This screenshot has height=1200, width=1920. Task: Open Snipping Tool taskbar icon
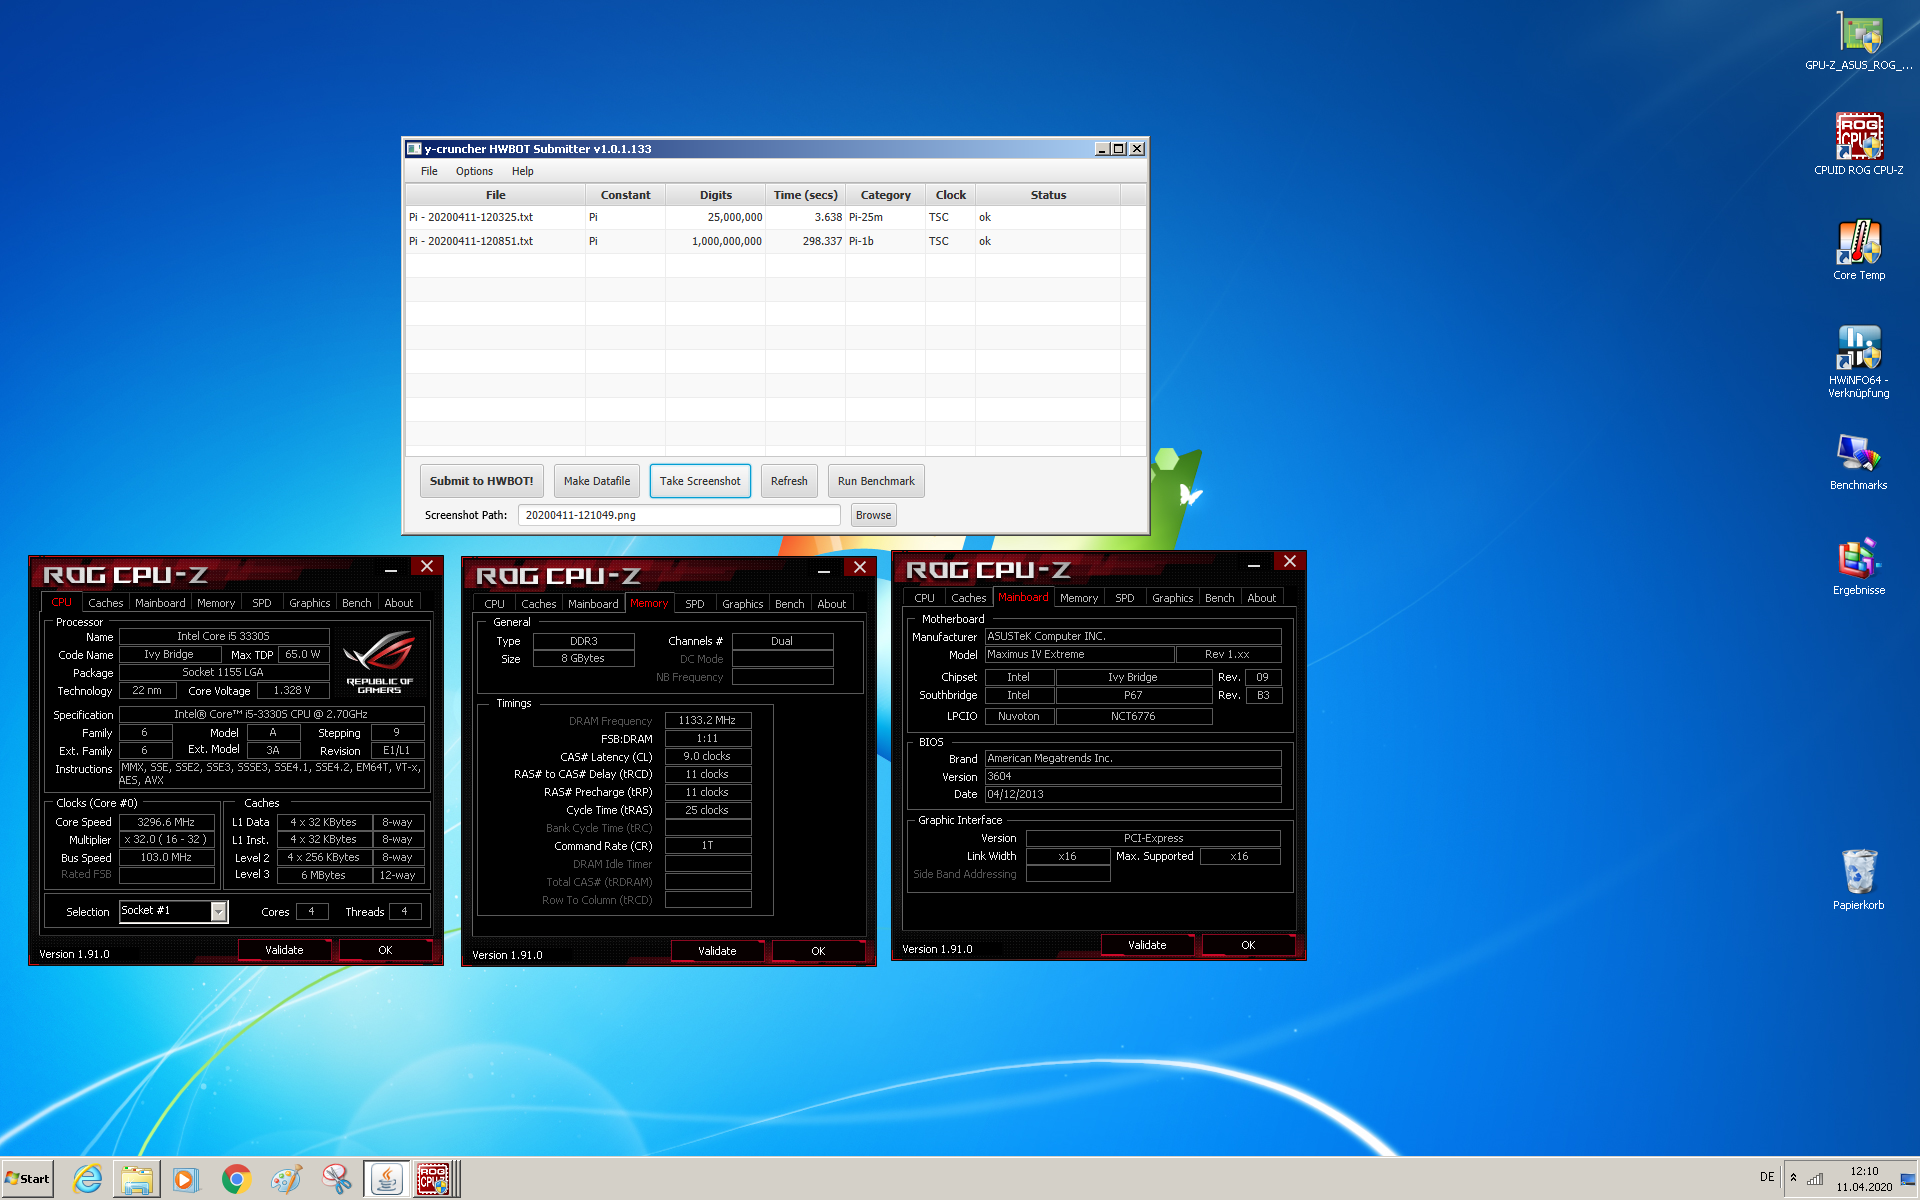(336, 1180)
